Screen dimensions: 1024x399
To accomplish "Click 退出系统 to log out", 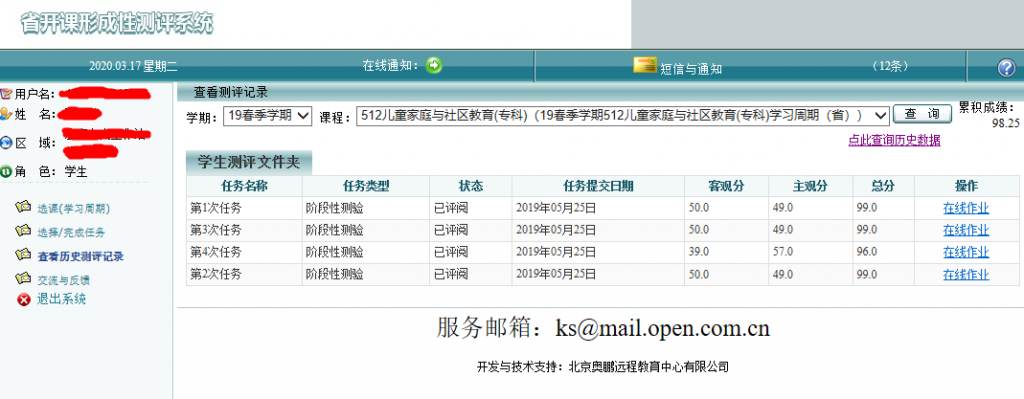I will [61, 300].
